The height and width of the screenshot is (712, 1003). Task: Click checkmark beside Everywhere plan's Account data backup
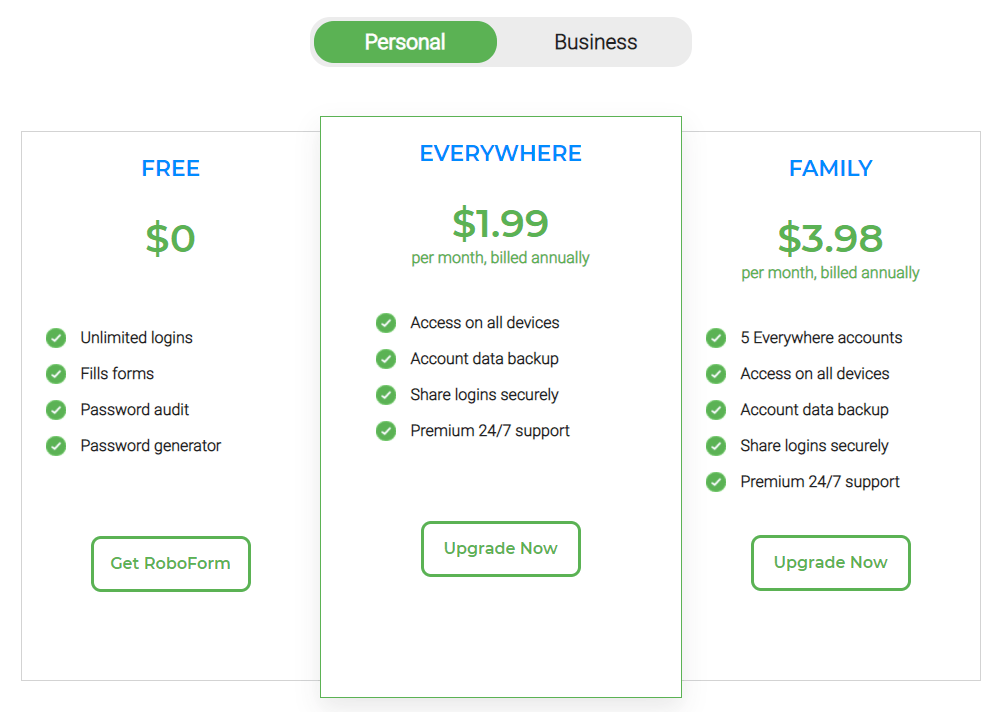tap(386, 359)
